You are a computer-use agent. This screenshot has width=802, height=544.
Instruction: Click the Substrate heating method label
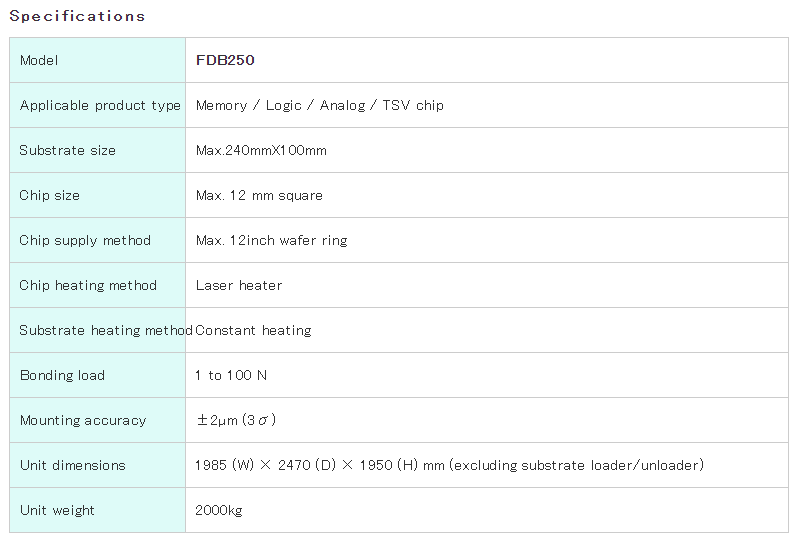click(x=105, y=330)
